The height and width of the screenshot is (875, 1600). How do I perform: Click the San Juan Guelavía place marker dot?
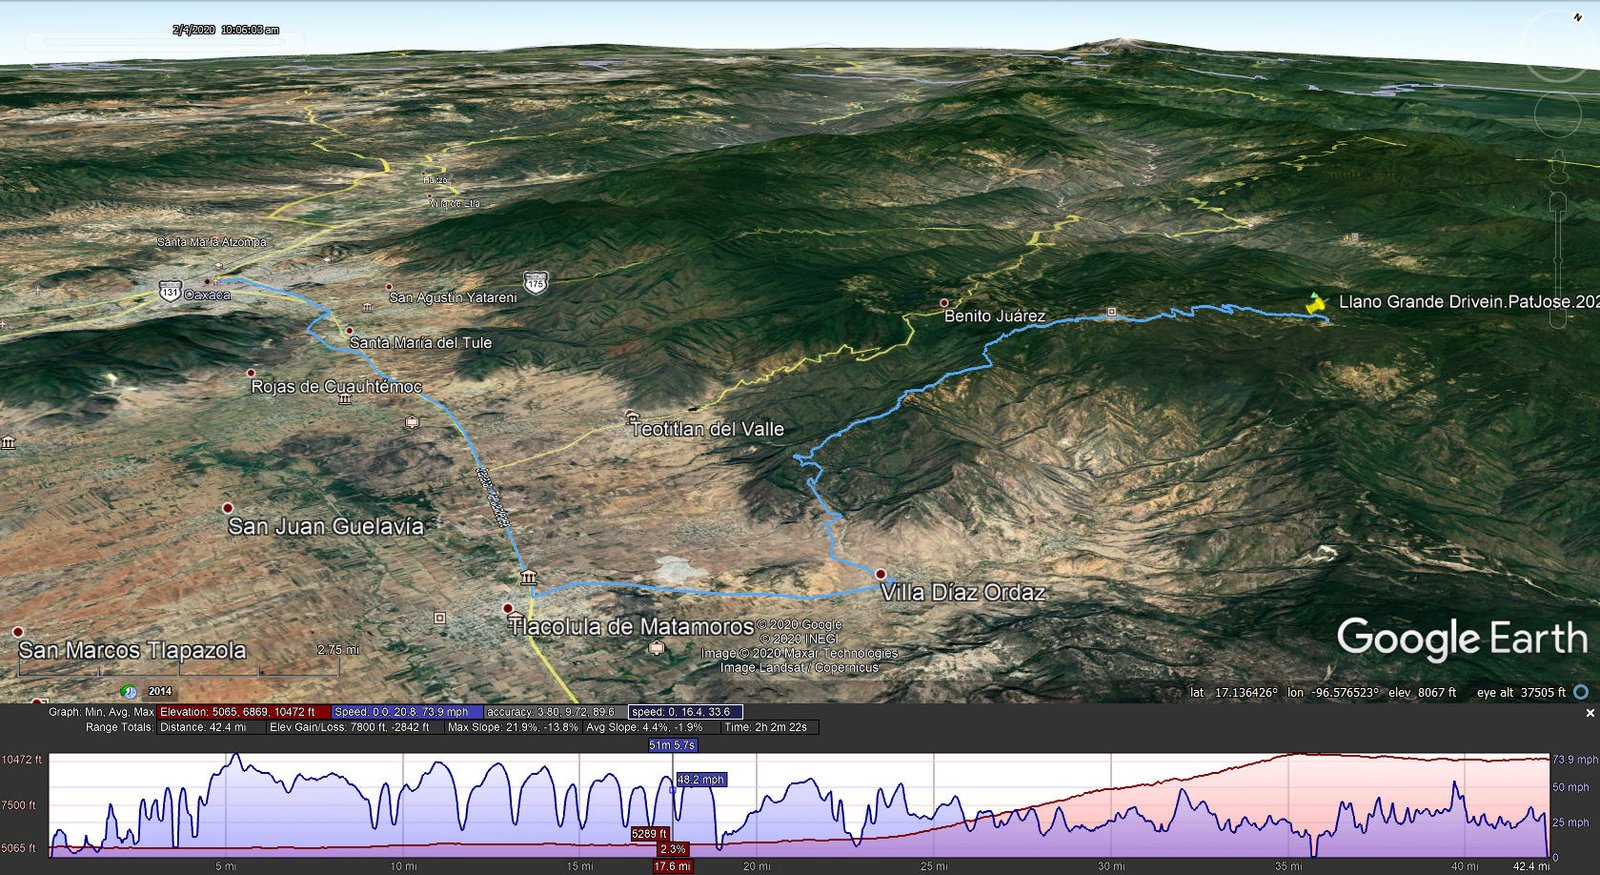pyautogui.click(x=228, y=508)
